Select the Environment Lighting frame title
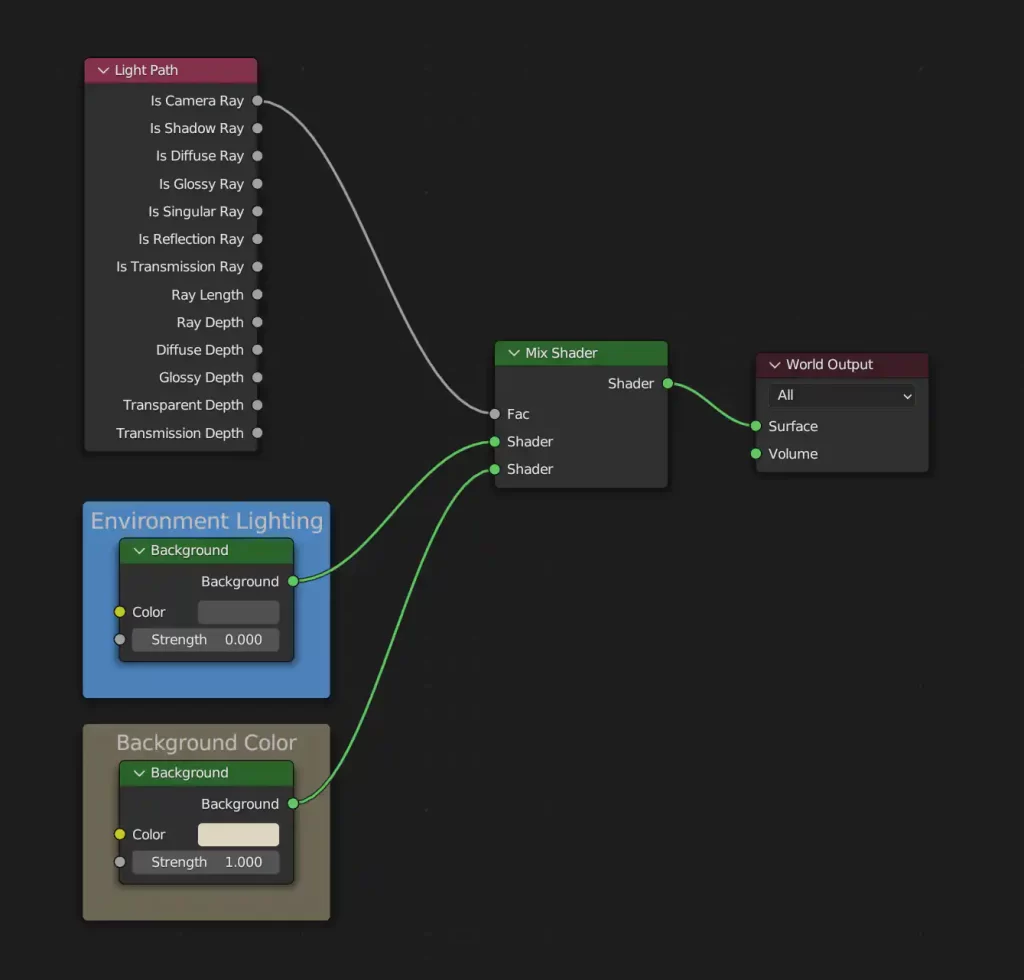Viewport: 1024px width, 980px height. click(x=206, y=521)
